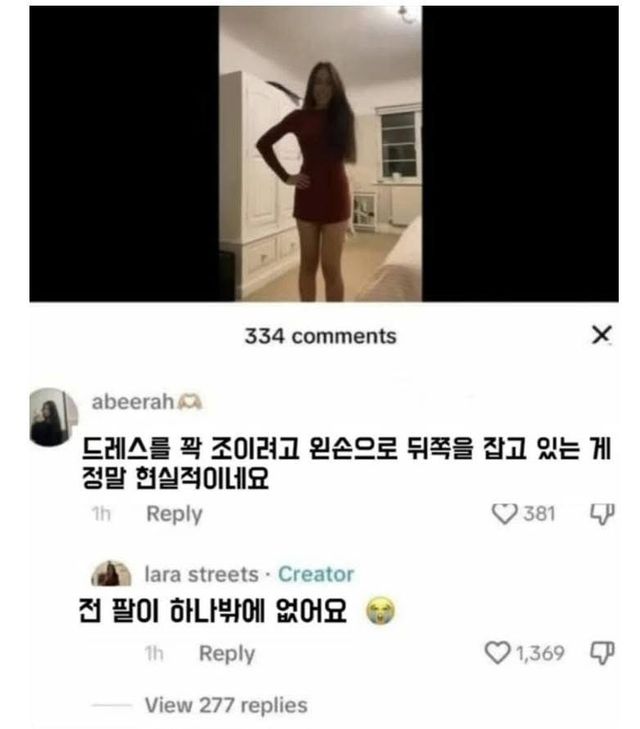Dislike abeerah's comment with the thumbs-down icon
640x729 pixels.
coord(602,514)
